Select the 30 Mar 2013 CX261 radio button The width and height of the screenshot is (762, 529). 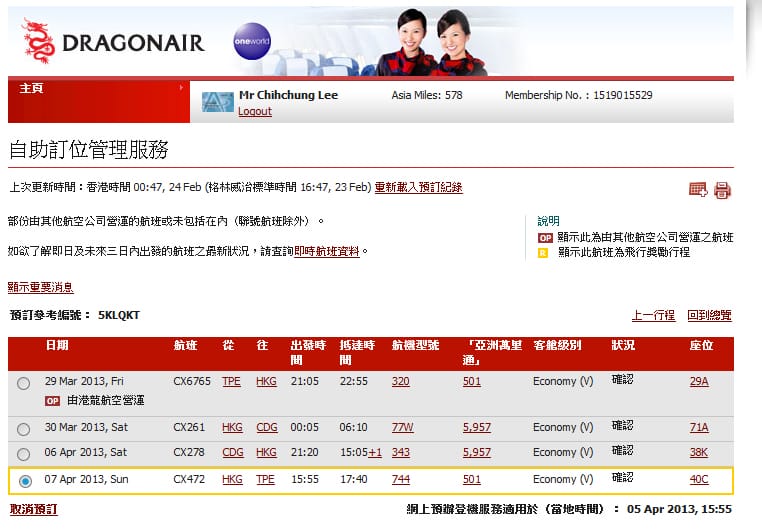click(23, 429)
